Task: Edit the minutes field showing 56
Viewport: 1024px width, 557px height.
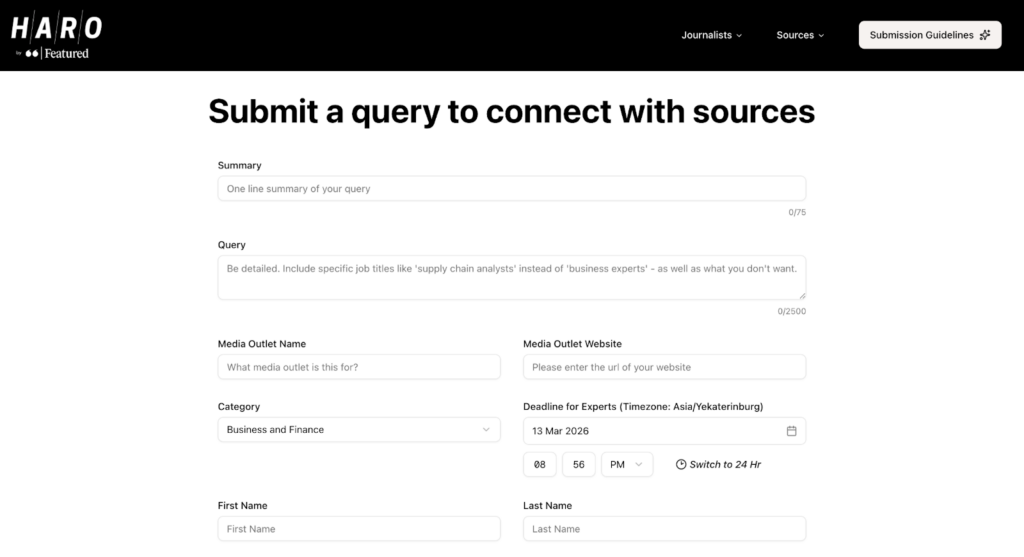Action: [579, 465]
